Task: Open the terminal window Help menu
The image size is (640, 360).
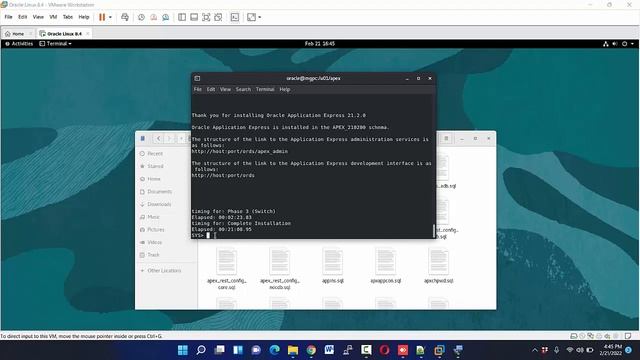Action: click(284, 89)
